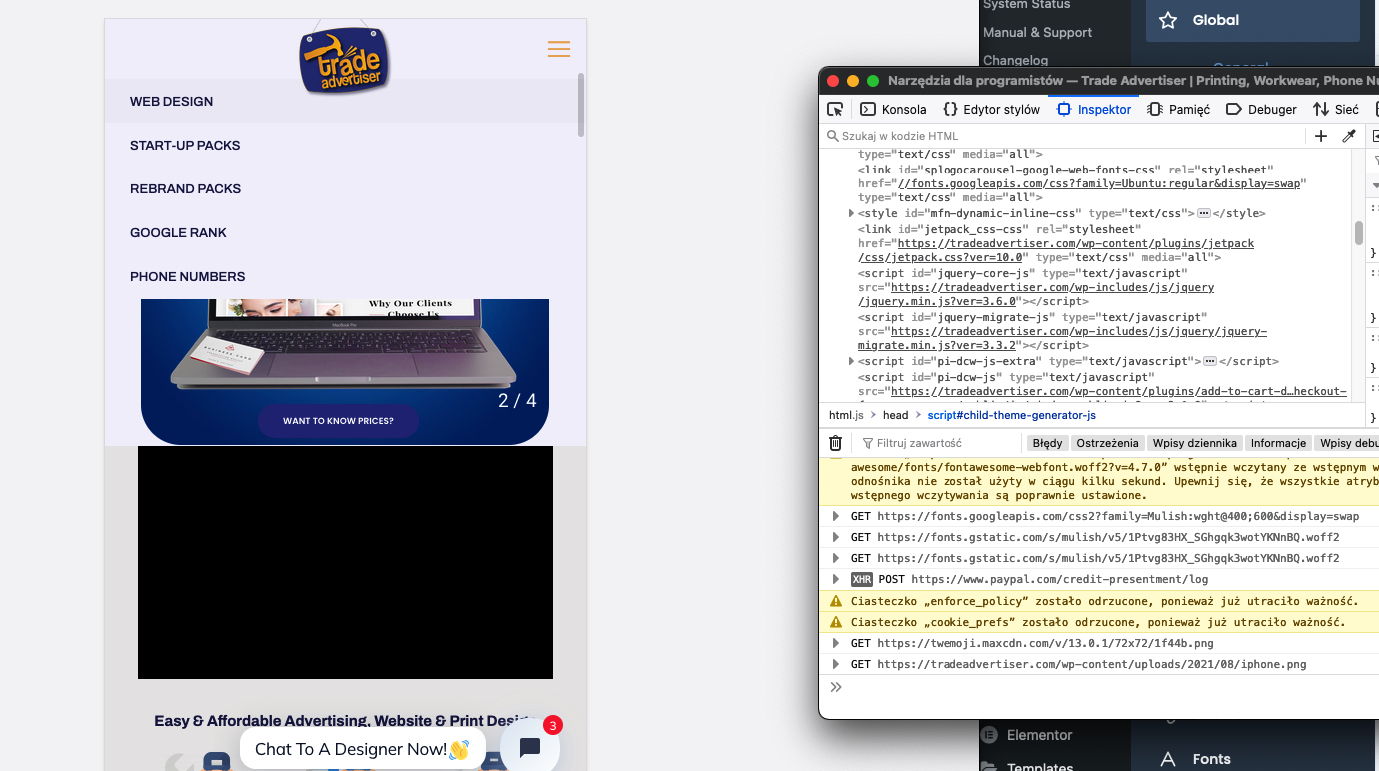This screenshot has width=1379, height=771.
Task: Click the ellipsis badge in the mfn-dynamic-inline-css style tag
Action: click(x=1204, y=213)
